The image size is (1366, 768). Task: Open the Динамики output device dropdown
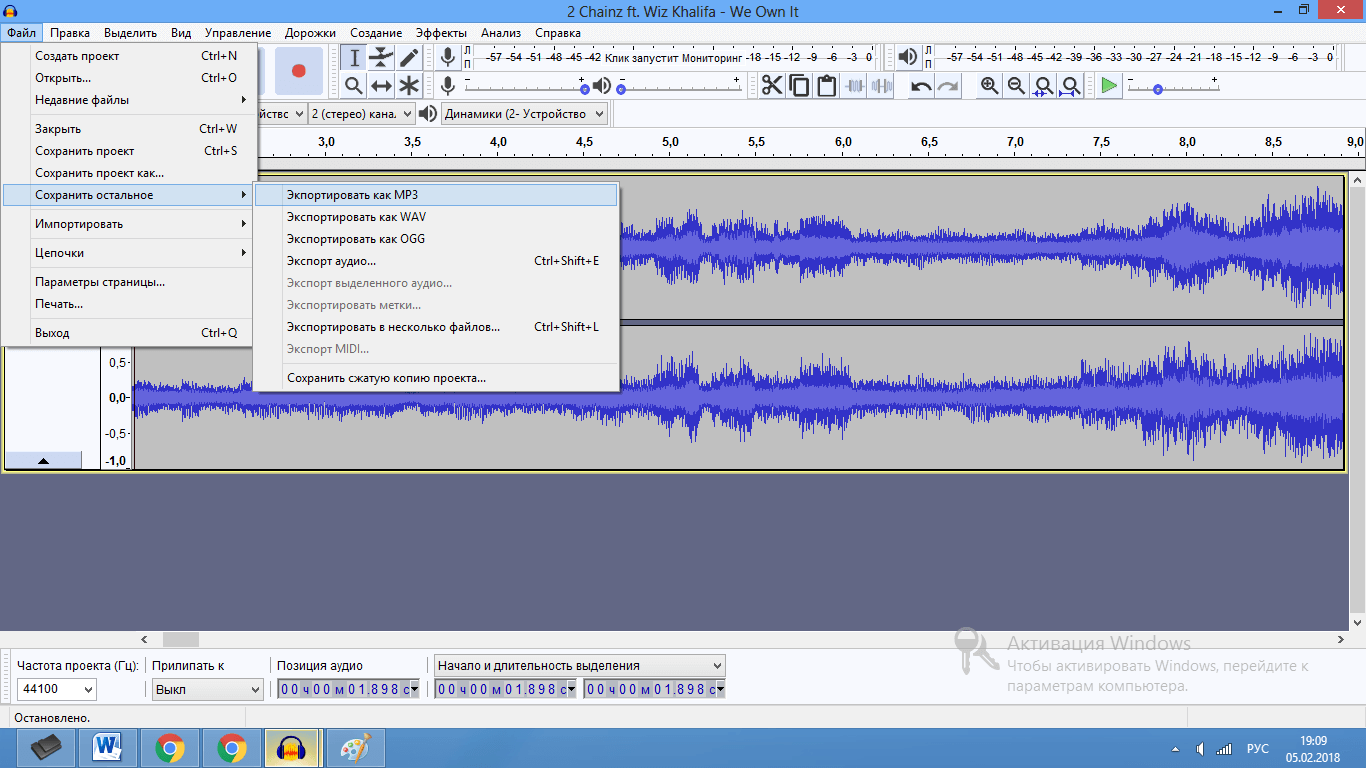coord(524,114)
